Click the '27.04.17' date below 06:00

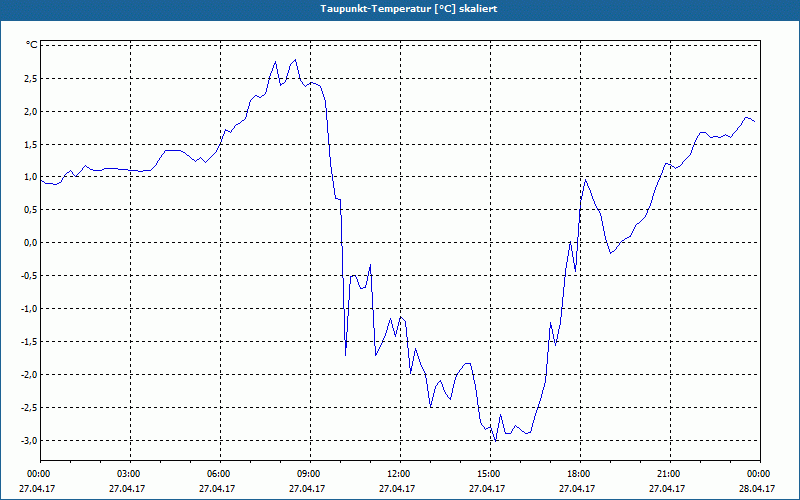tap(217, 488)
